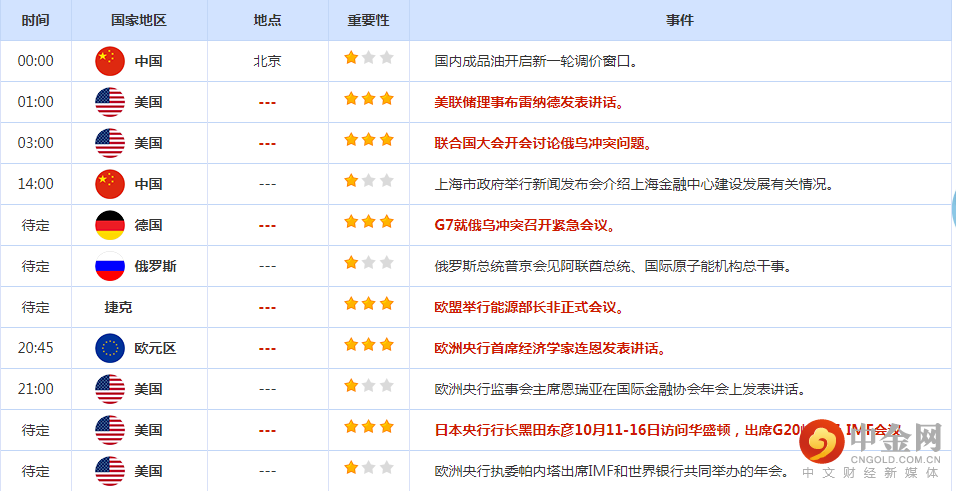Click the 捷克 country label
The width and height of the screenshot is (956, 491).
[118, 307]
